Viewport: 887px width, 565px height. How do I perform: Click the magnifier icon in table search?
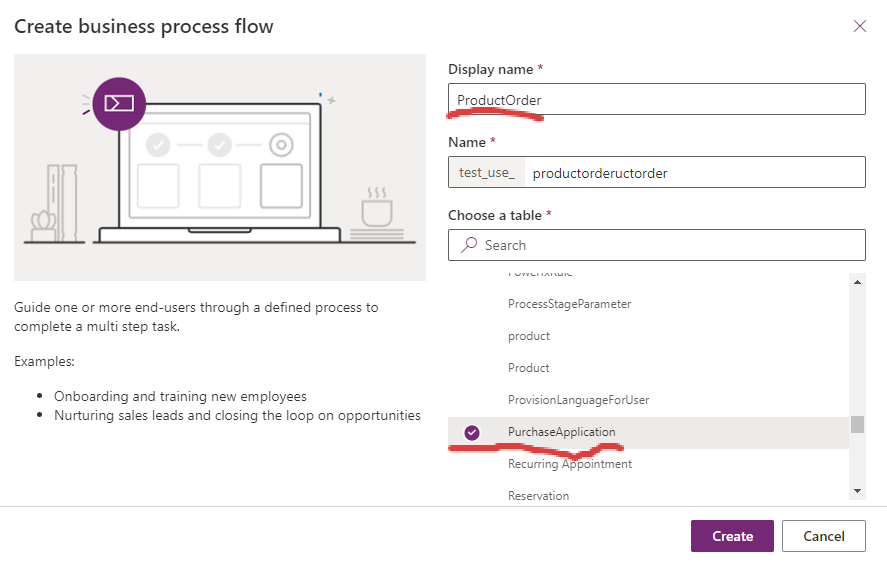(468, 245)
